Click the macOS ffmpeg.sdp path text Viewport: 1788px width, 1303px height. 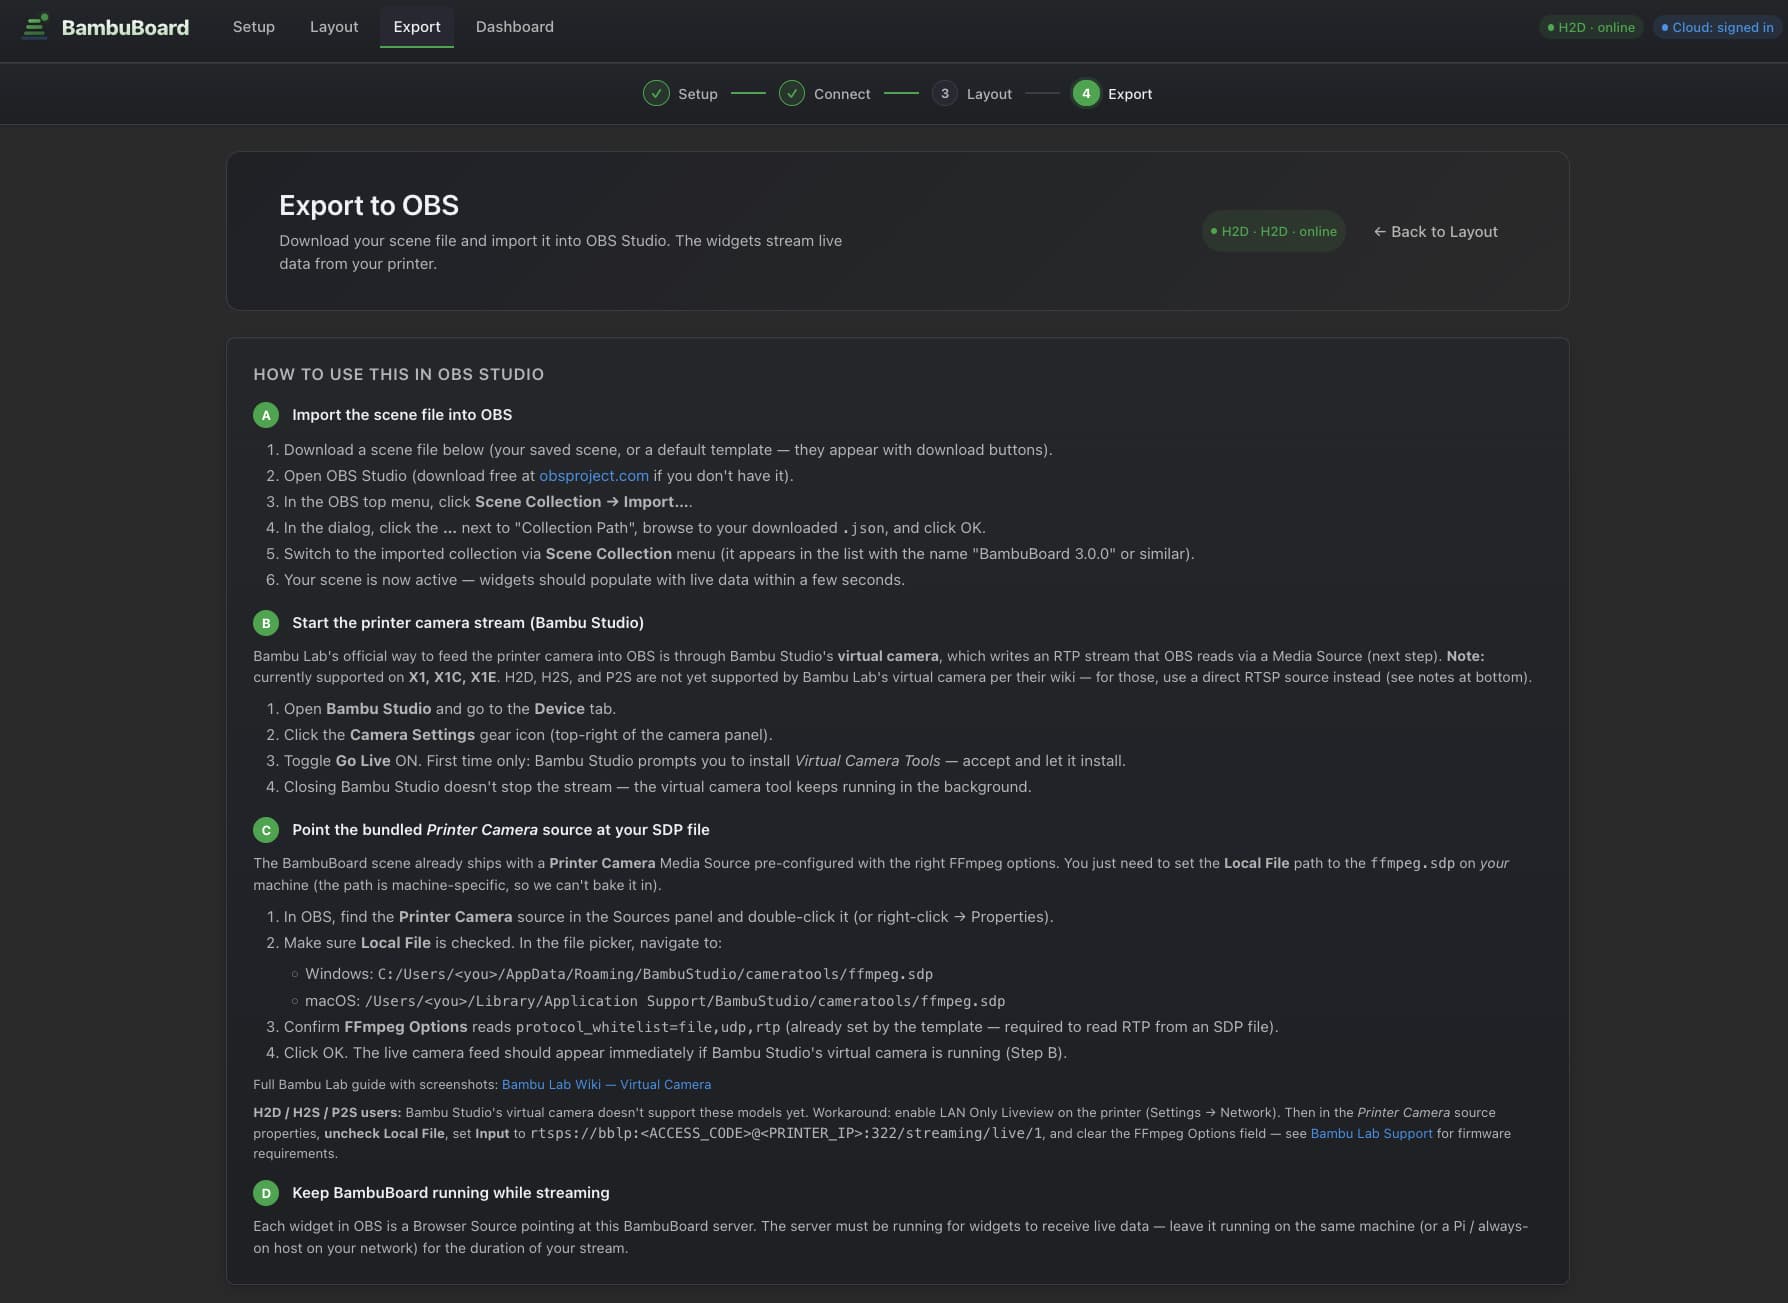pos(685,1001)
